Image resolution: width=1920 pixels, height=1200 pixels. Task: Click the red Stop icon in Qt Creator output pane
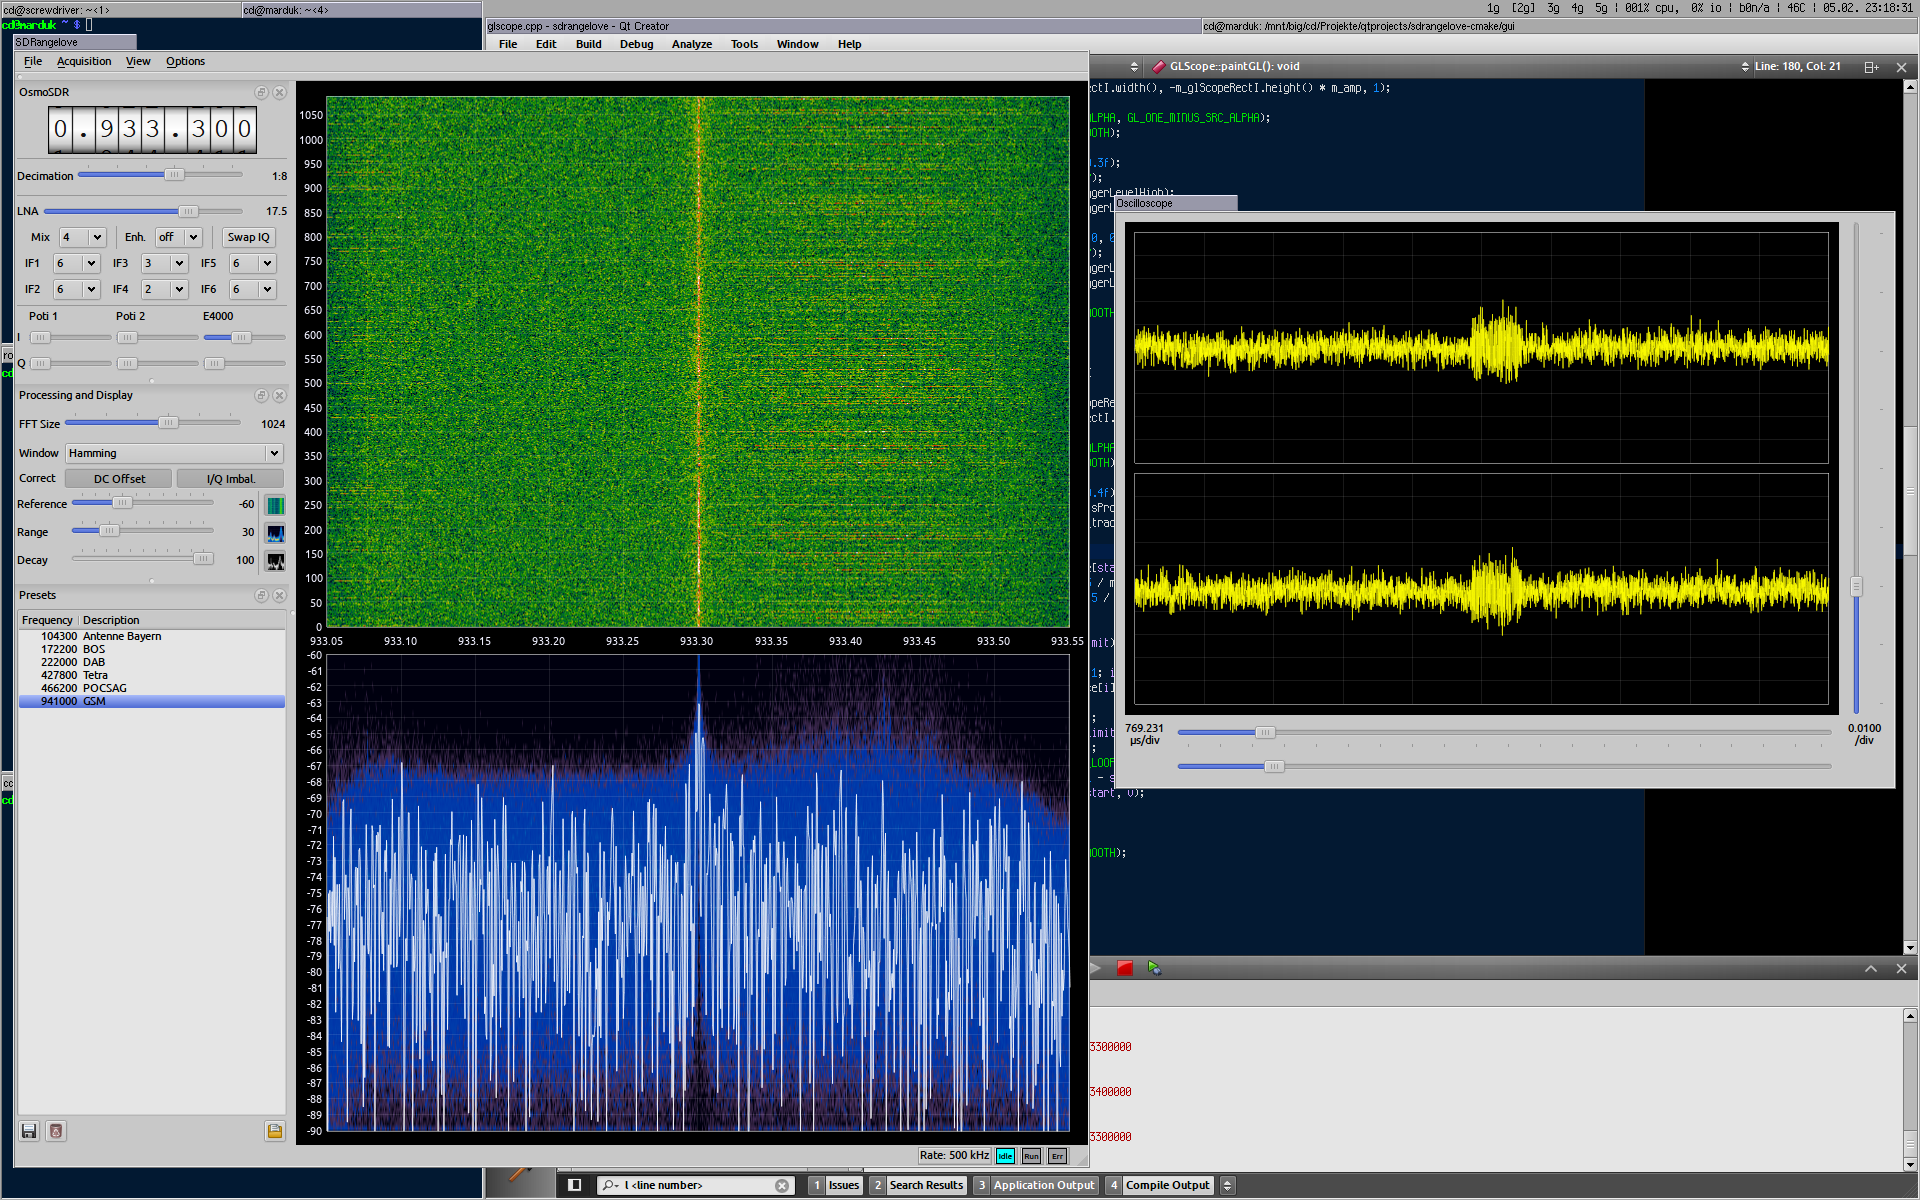point(1125,968)
